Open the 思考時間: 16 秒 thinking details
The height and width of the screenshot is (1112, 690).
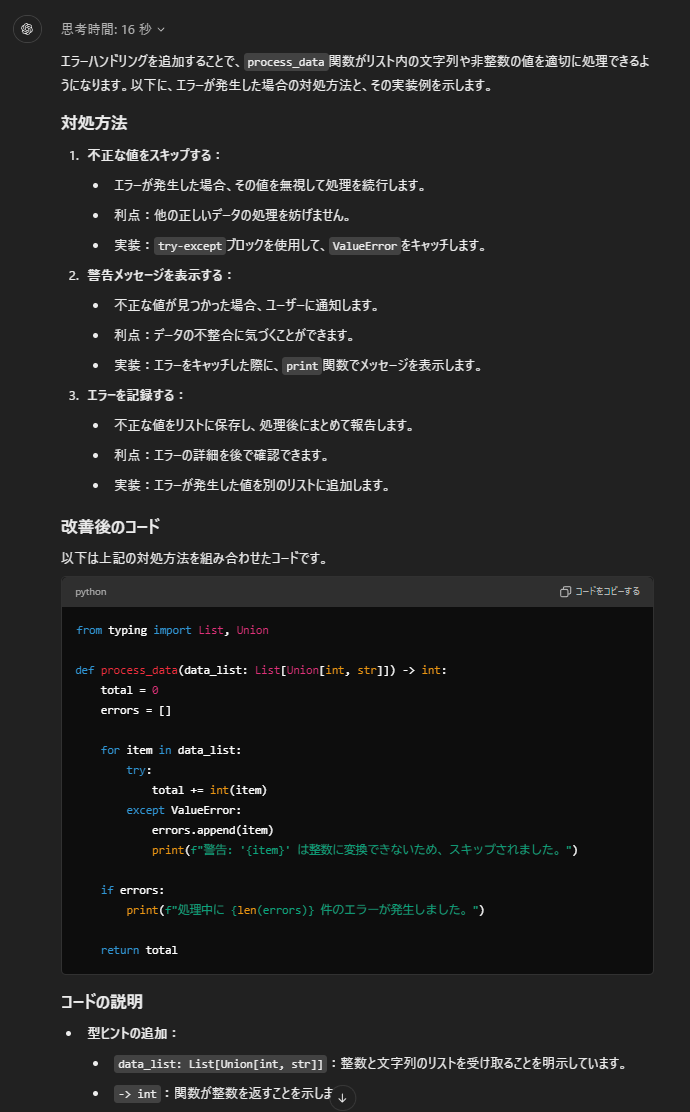105,30
